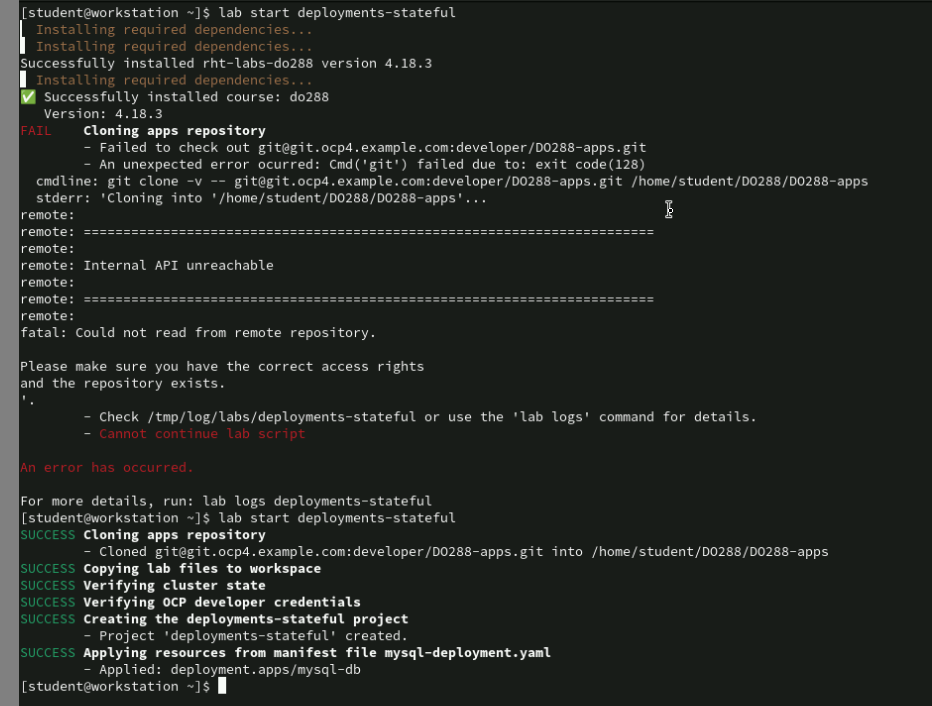Click the "An error has occurred." text
The width and height of the screenshot is (932, 706).
pyautogui.click(x=107, y=468)
